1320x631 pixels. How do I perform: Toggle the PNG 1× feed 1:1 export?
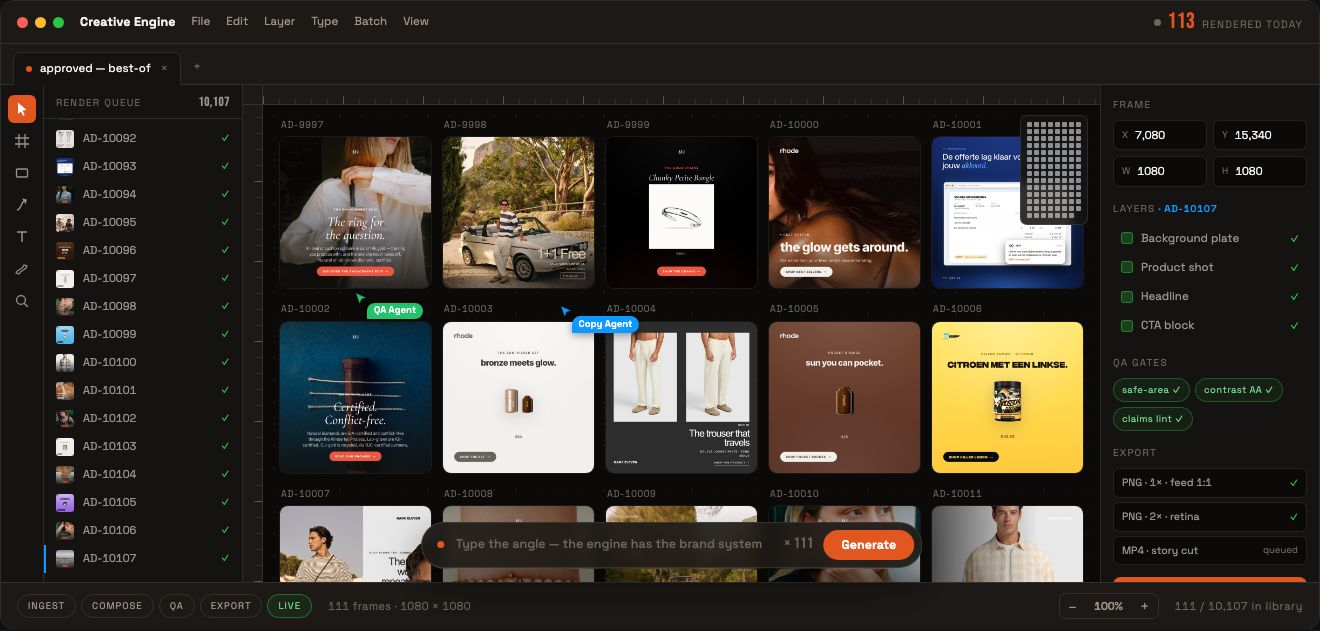tap(1210, 483)
